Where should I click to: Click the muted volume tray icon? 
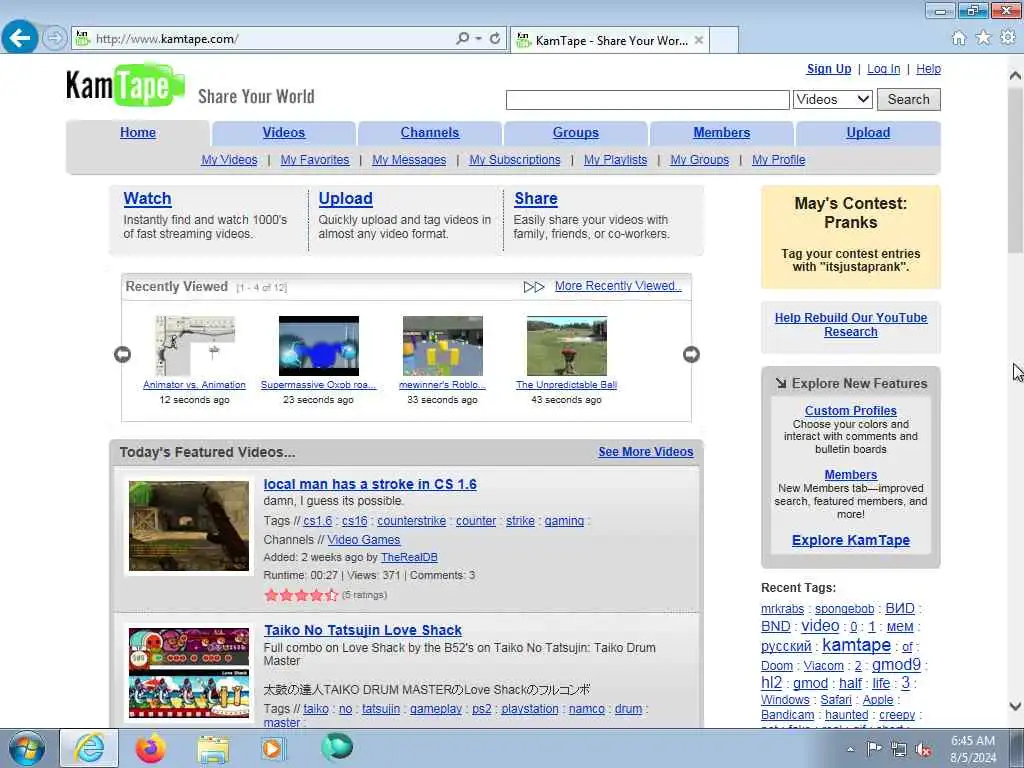click(923, 750)
